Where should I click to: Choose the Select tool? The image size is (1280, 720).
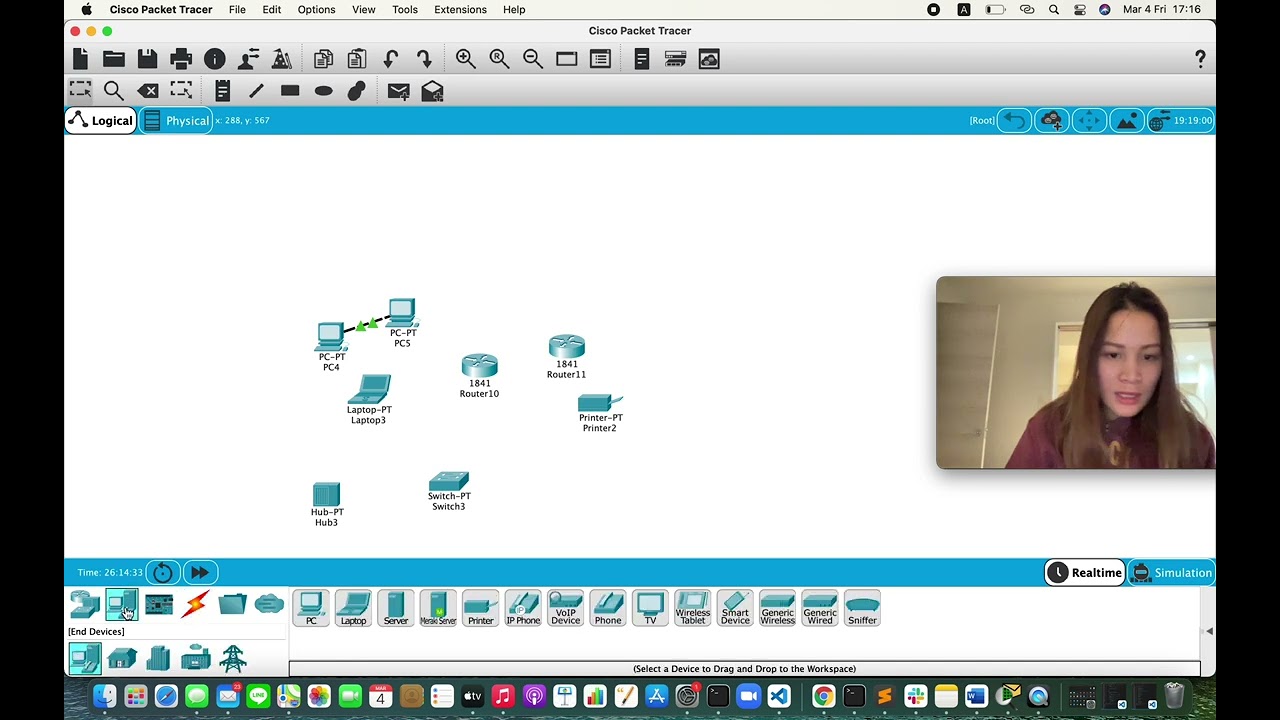click(81, 91)
